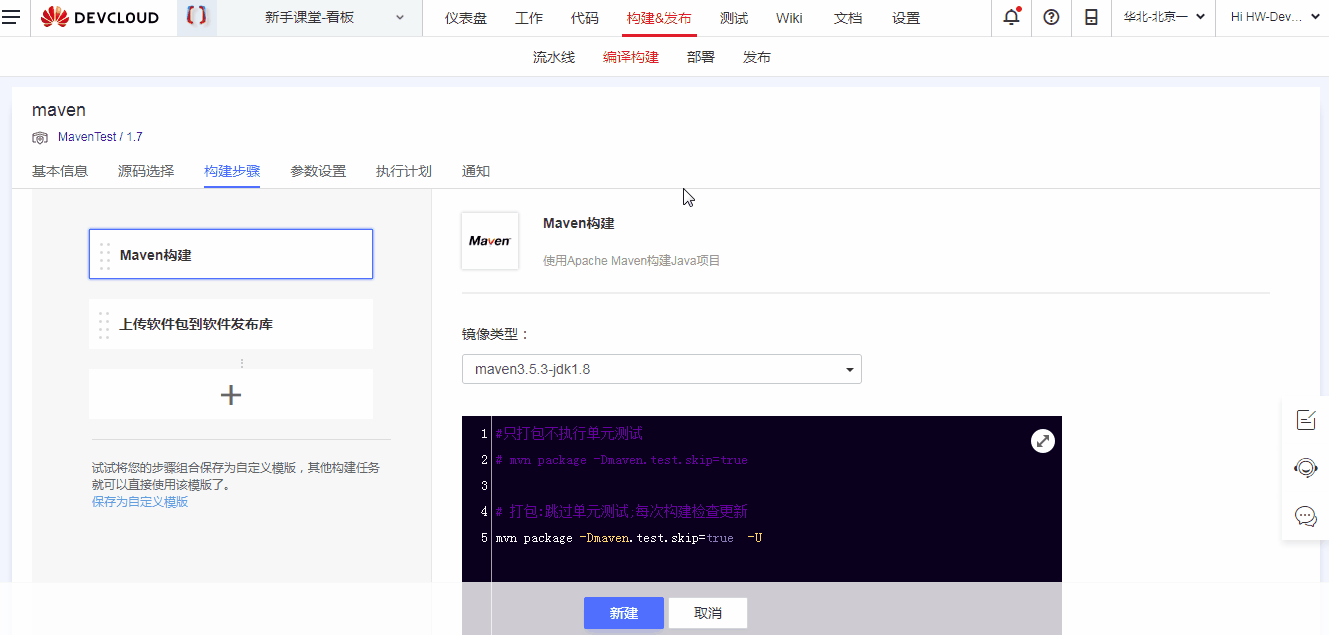Viewport: 1329px width, 635px height.
Task: Switch to the 参数设置 tab
Action: click(x=318, y=171)
